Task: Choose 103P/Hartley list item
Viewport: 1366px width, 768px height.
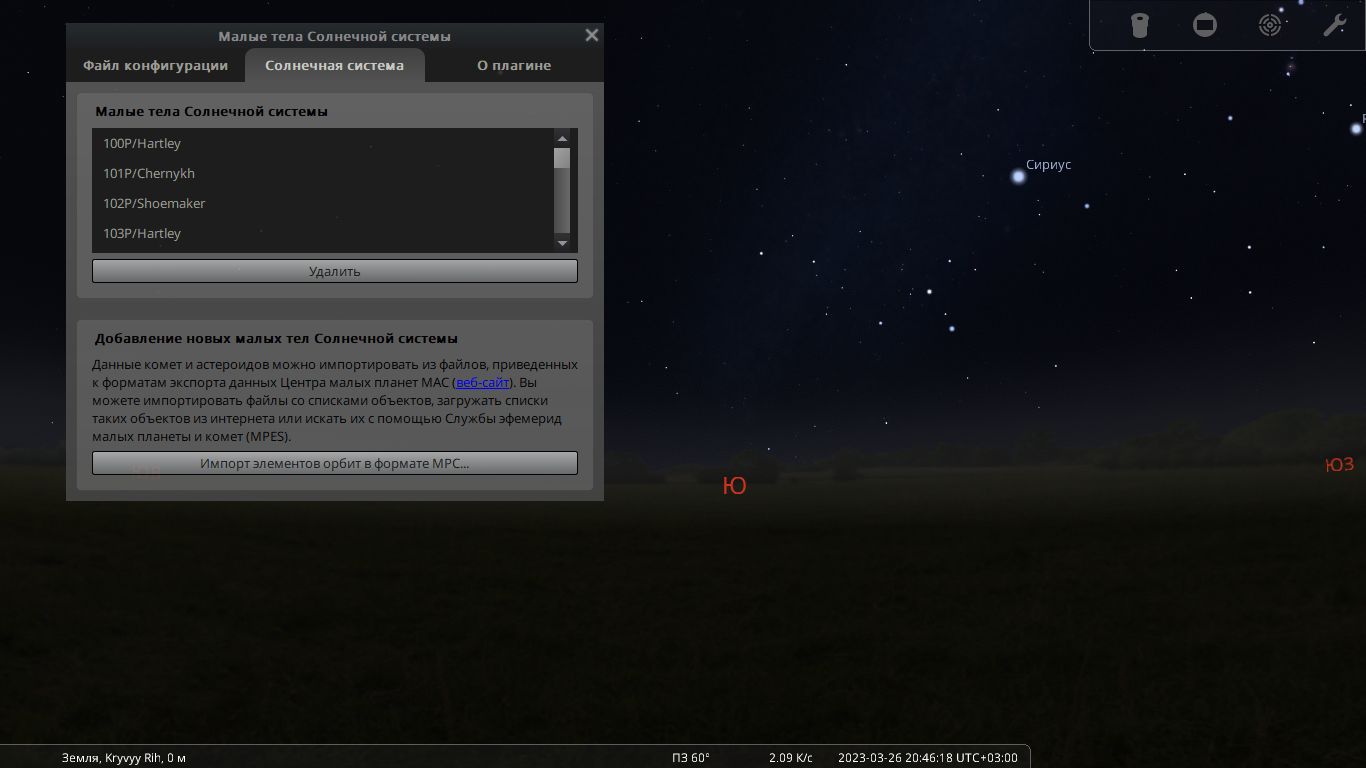Action: 142,234
